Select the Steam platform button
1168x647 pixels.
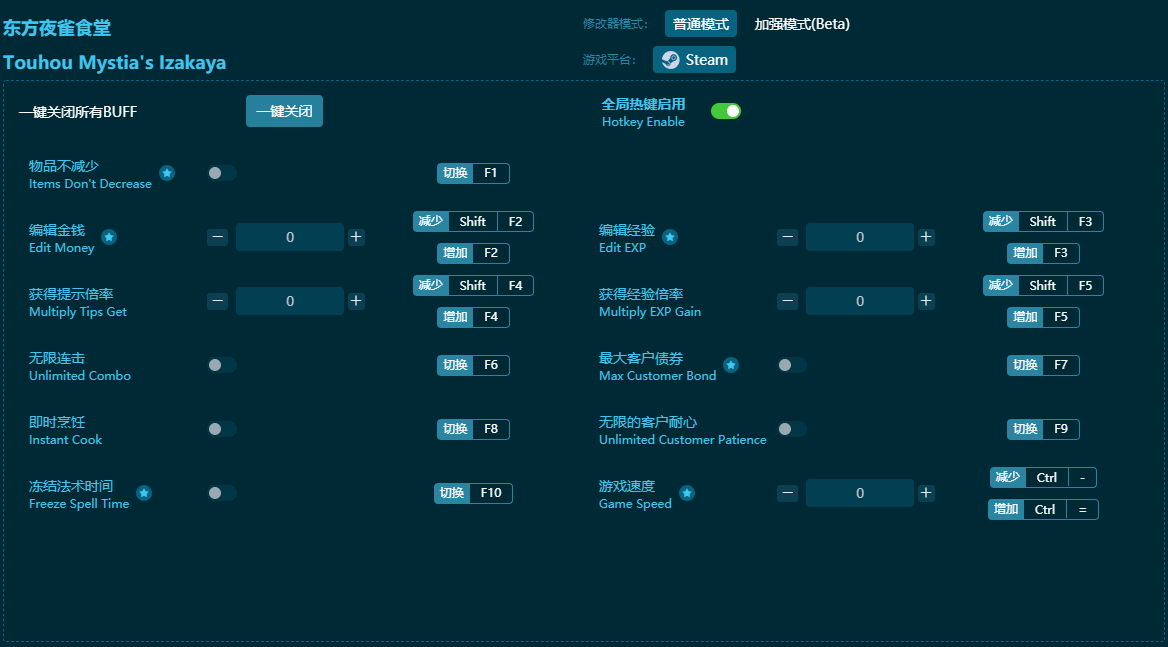click(694, 60)
